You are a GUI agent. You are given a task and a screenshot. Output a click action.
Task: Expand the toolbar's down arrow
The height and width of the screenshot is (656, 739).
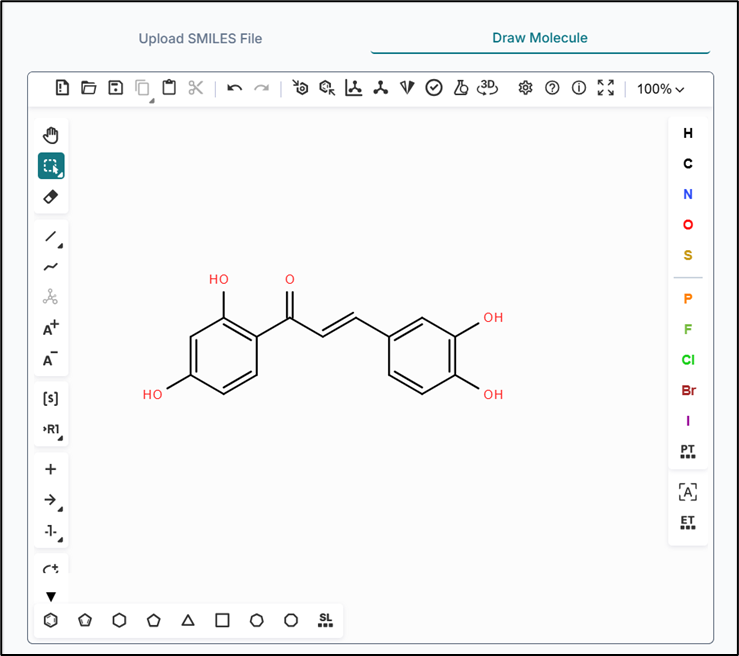(51, 597)
